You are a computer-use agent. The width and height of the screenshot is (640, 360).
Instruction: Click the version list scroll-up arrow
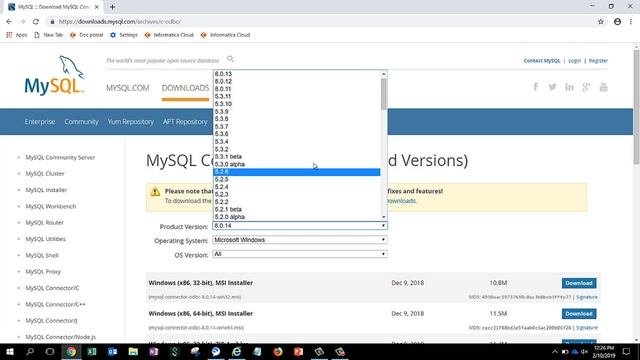click(384, 74)
